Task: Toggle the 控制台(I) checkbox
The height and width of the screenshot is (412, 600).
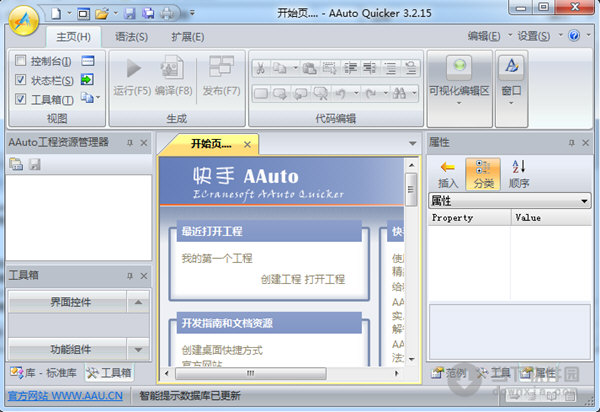Action: coord(21,60)
